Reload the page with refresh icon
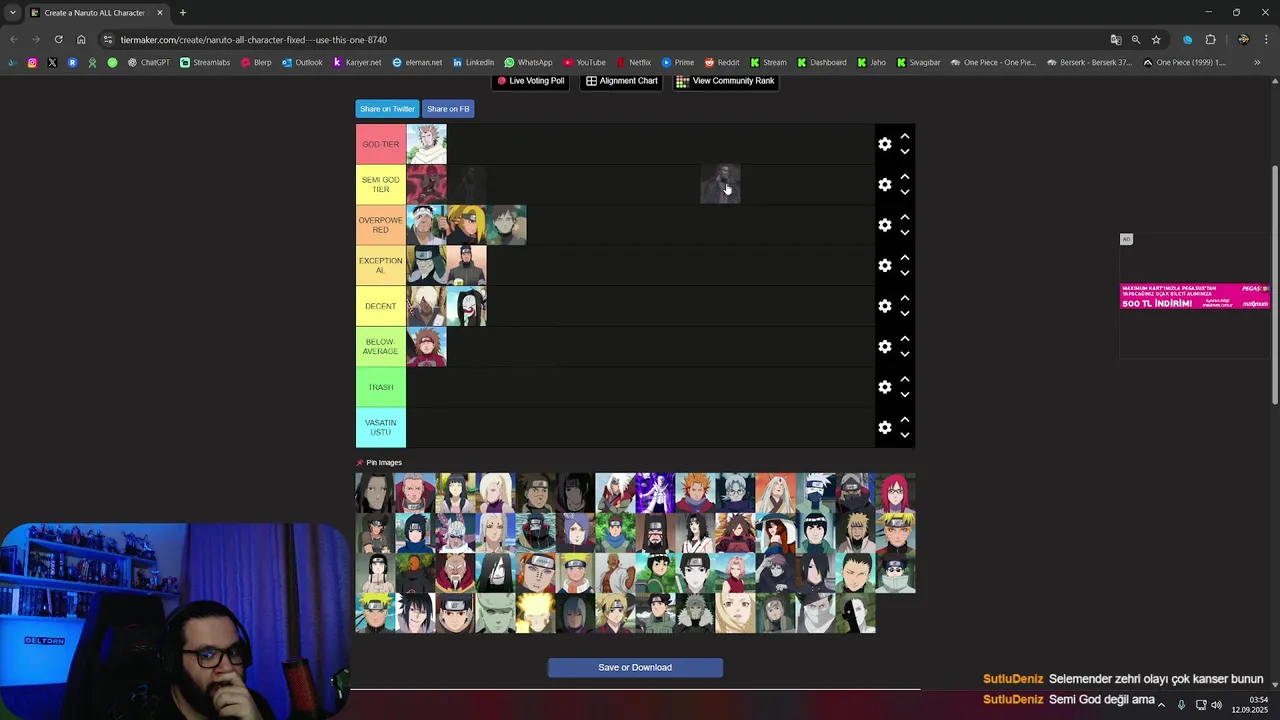Image resolution: width=1280 pixels, height=720 pixels. 58,40
